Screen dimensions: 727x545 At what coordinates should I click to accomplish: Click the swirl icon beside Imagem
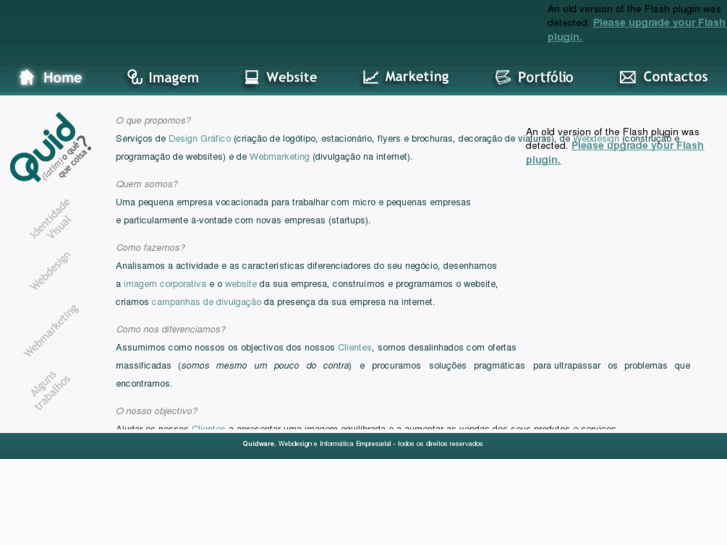click(x=134, y=77)
